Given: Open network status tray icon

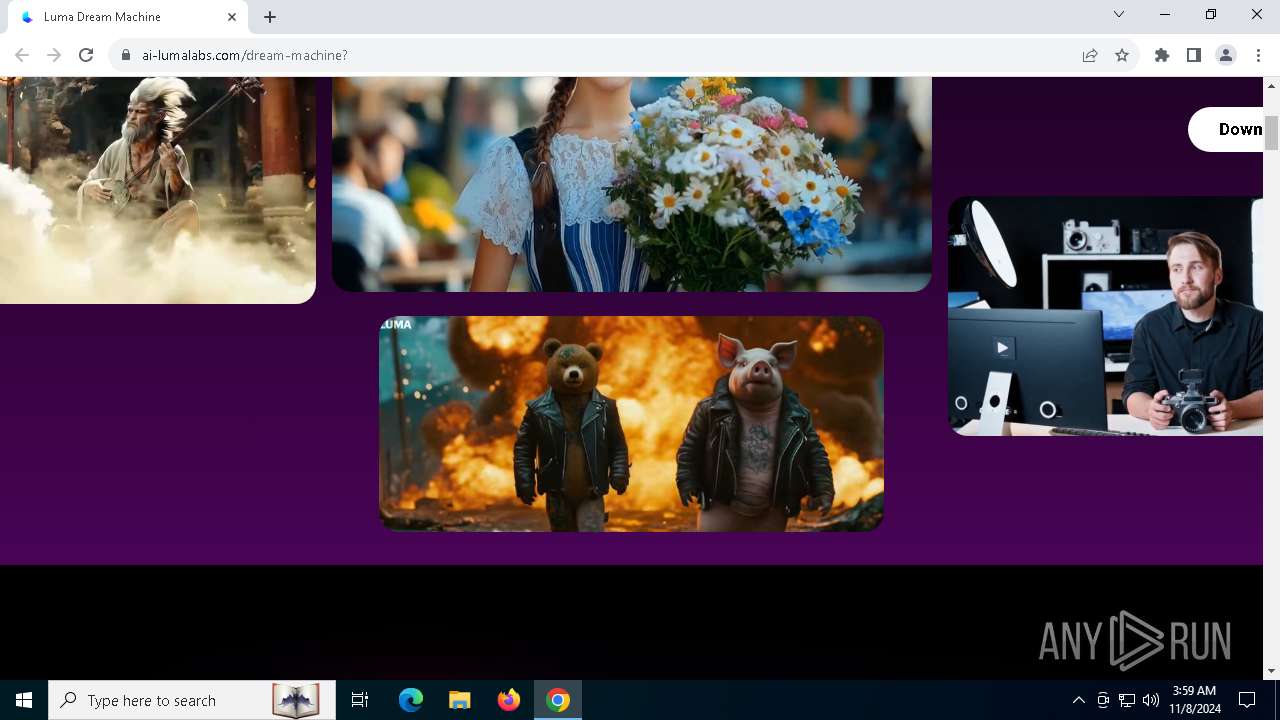Looking at the screenshot, I should click(1127, 700).
